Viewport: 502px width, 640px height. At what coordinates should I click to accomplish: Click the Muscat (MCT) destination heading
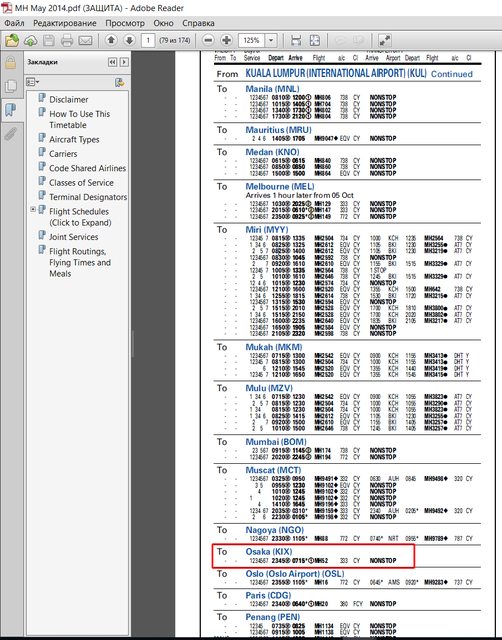[x=273, y=470]
